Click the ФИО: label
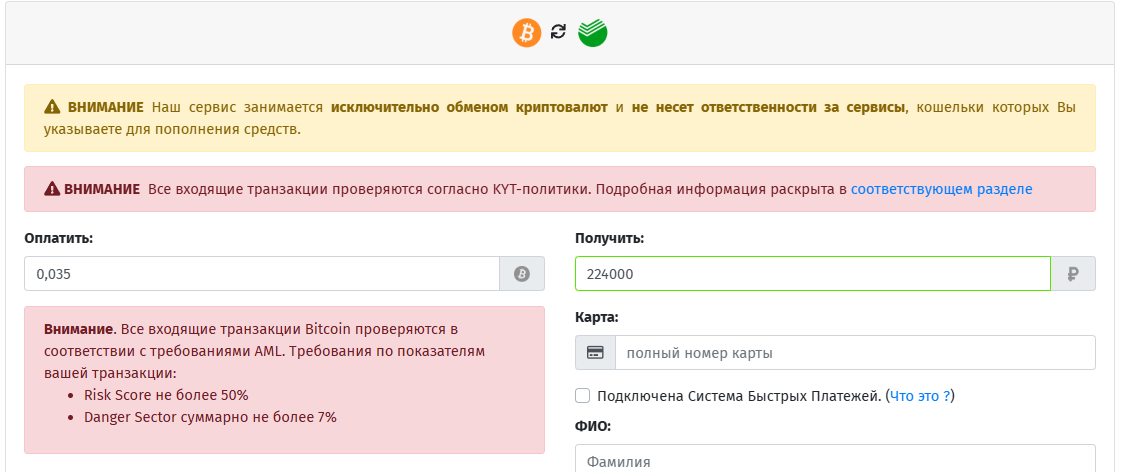The height and width of the screenshot is (472, 1126). (x=593, y=426)
